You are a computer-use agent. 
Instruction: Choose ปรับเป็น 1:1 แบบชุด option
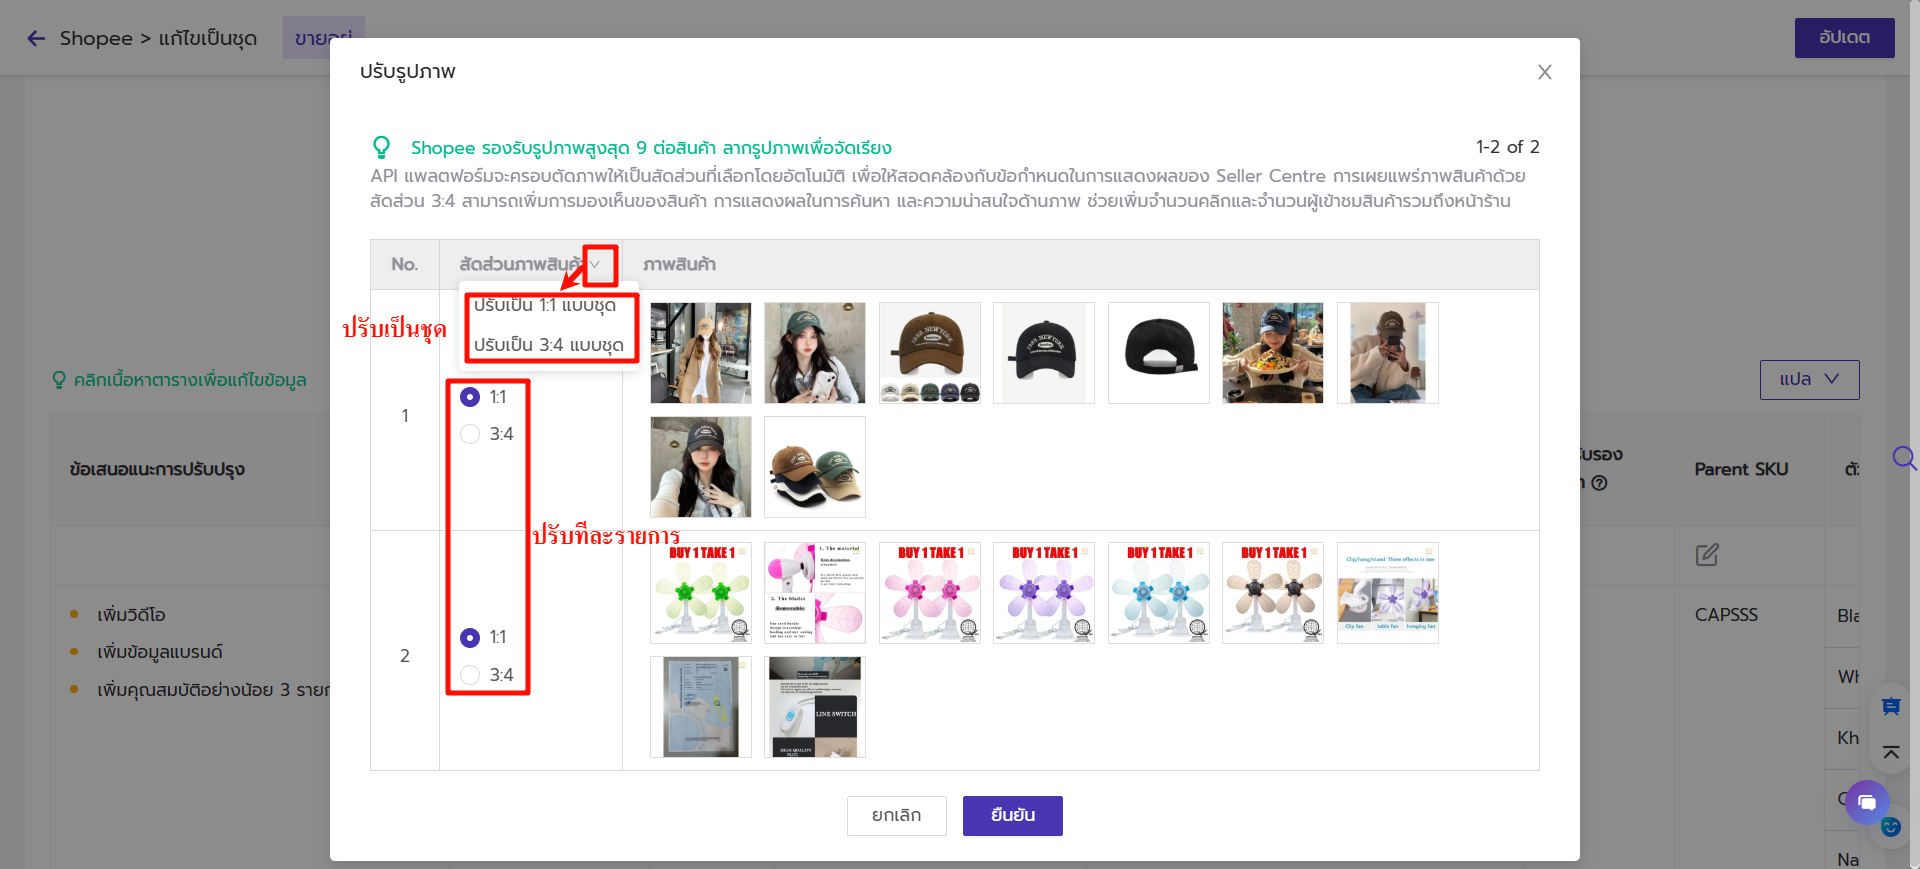(x=545, y=305)
